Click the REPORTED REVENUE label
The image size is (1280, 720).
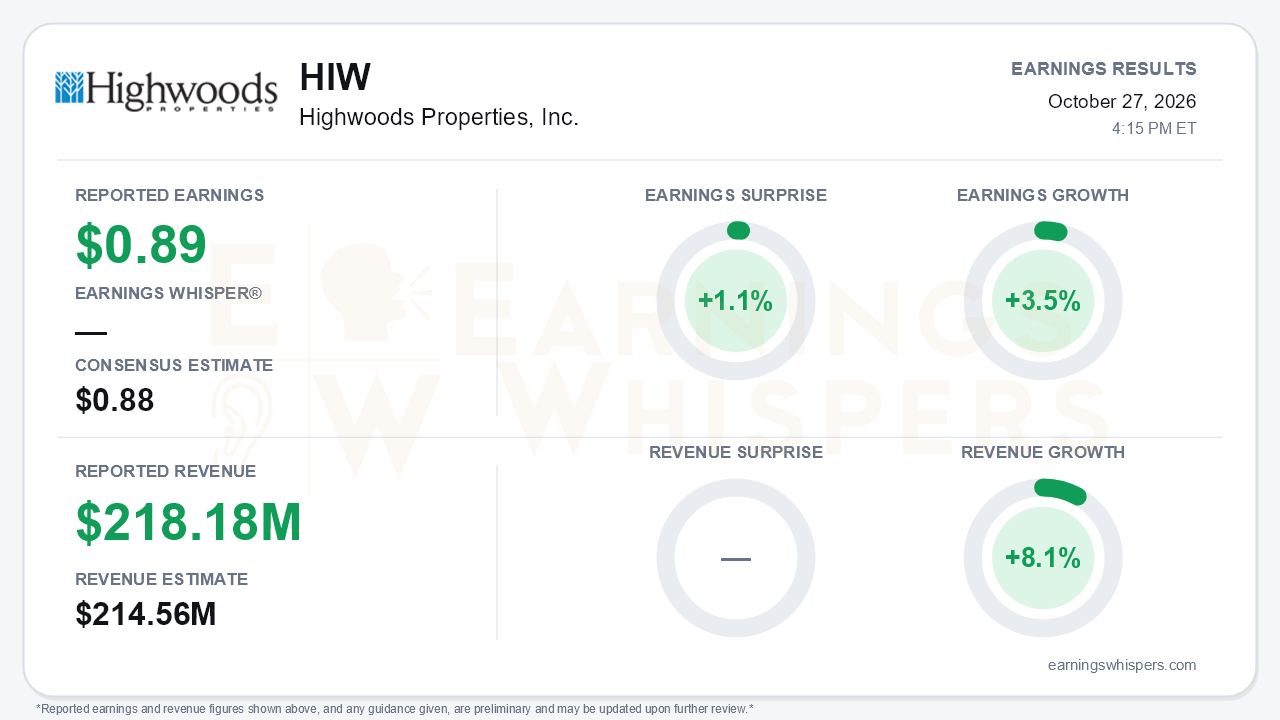tap(166, 471)
